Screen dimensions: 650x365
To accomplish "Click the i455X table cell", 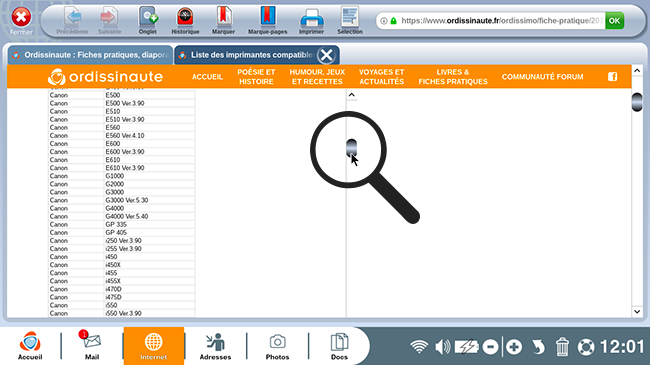I will pyautogui.click(x=149, y=281).
